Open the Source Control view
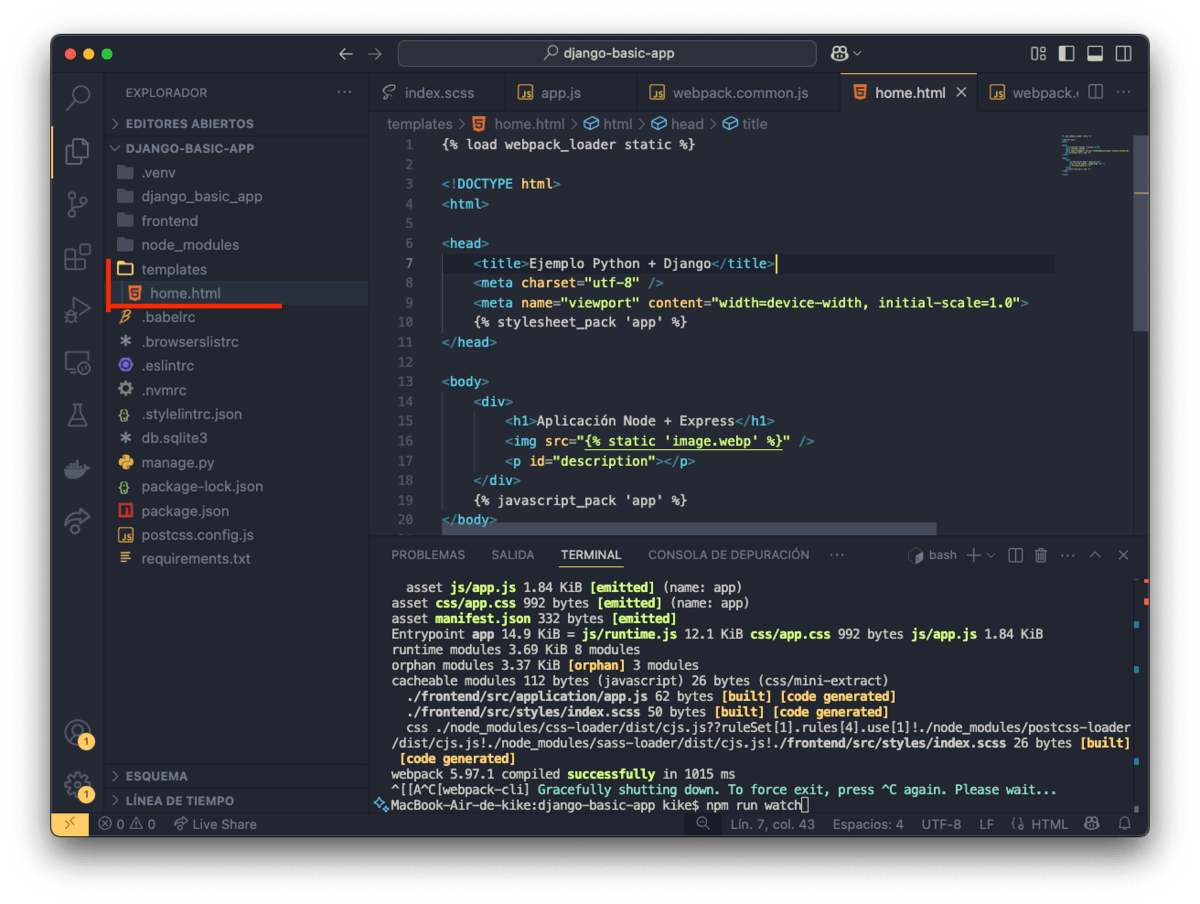 [x=77, y=204]
